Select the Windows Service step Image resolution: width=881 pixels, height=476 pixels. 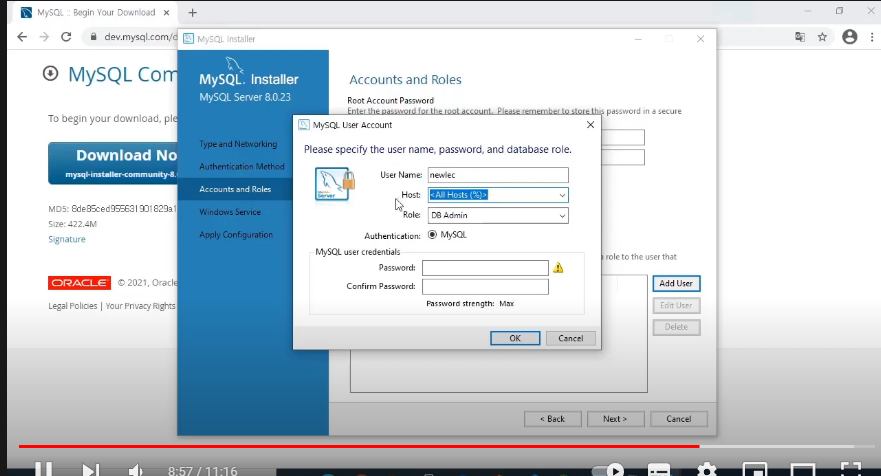click(x=230, y=212)
